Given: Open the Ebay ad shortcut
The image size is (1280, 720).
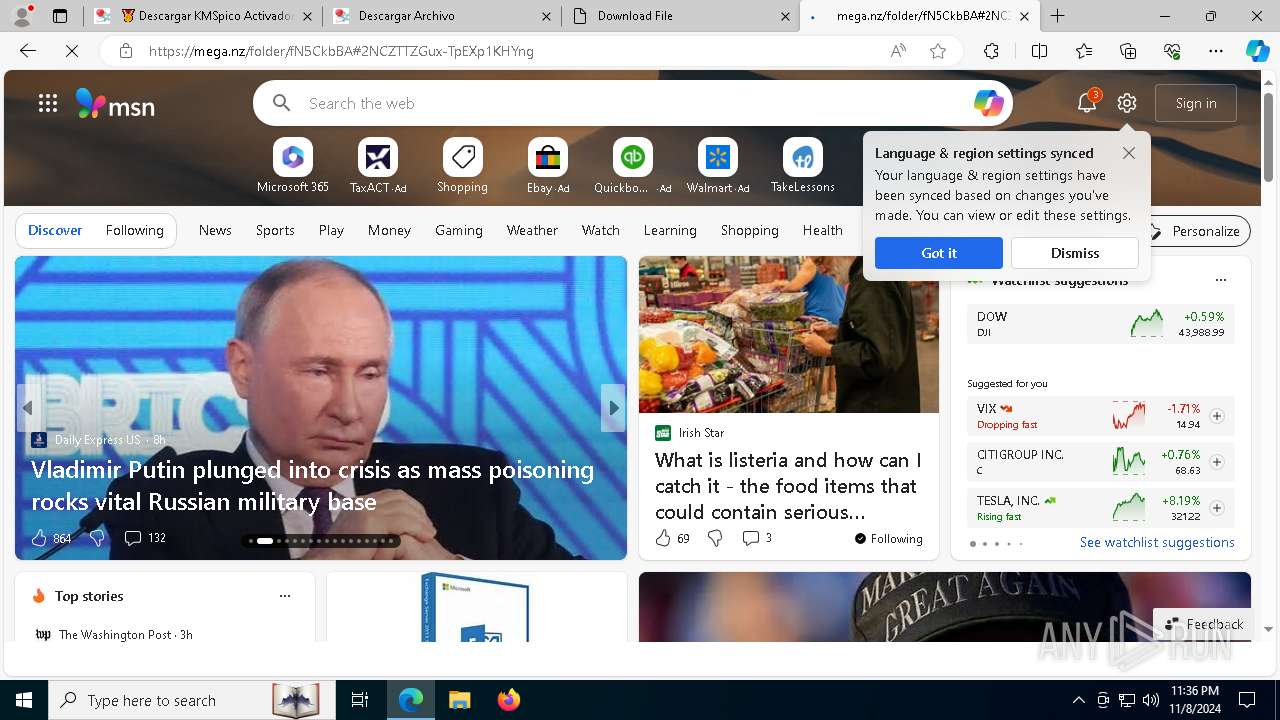Looking at the screenshot, I should [x=548, y=166].
